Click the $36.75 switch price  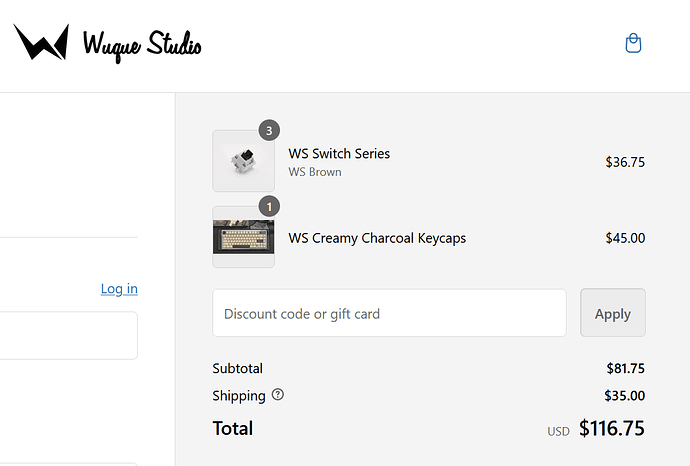(625, 162)
